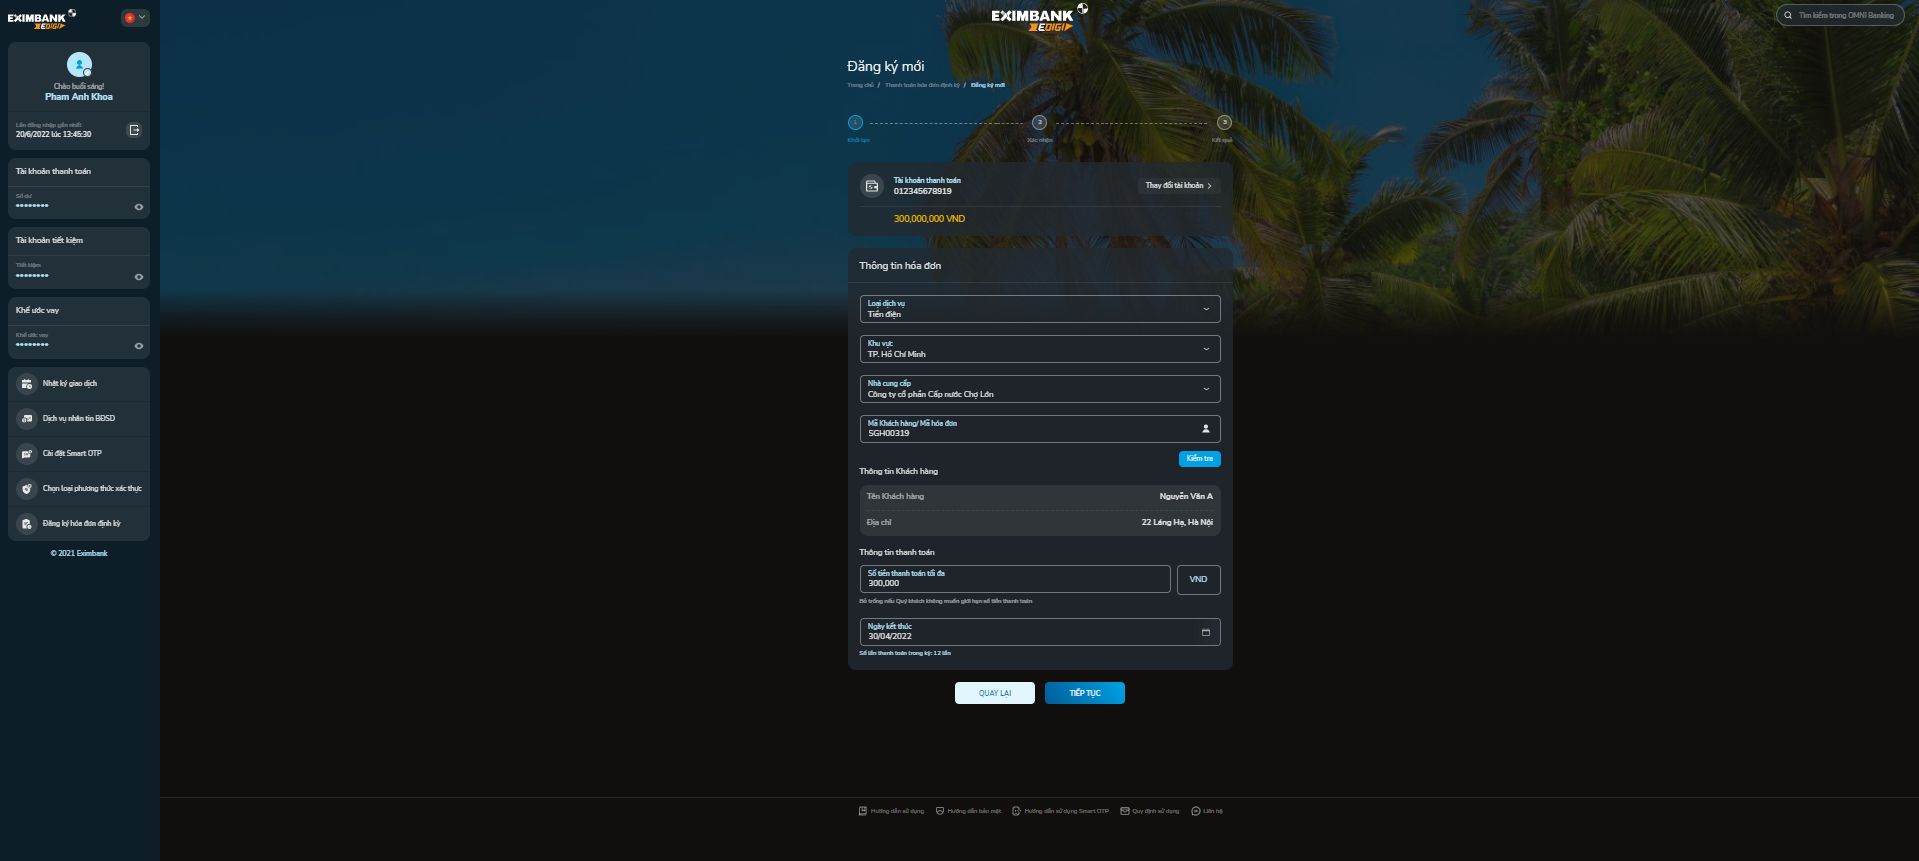This screenshot has width=1919, height=861.
Task: Click the calendar icon in Ngày kết thúc field
Action: coord(1205,632)
